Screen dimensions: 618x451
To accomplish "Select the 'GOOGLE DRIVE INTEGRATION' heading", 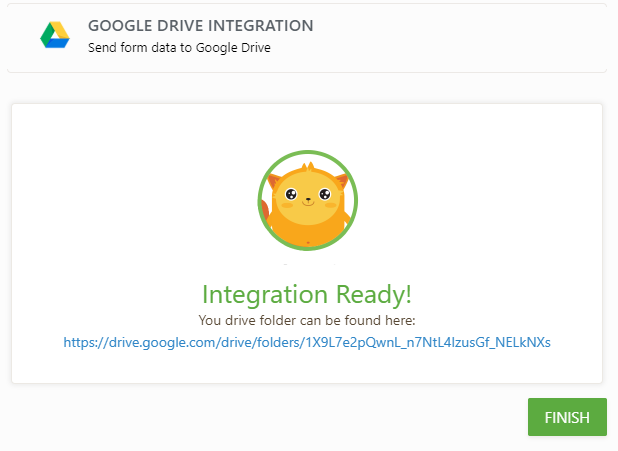I will [x=201, y=26].
